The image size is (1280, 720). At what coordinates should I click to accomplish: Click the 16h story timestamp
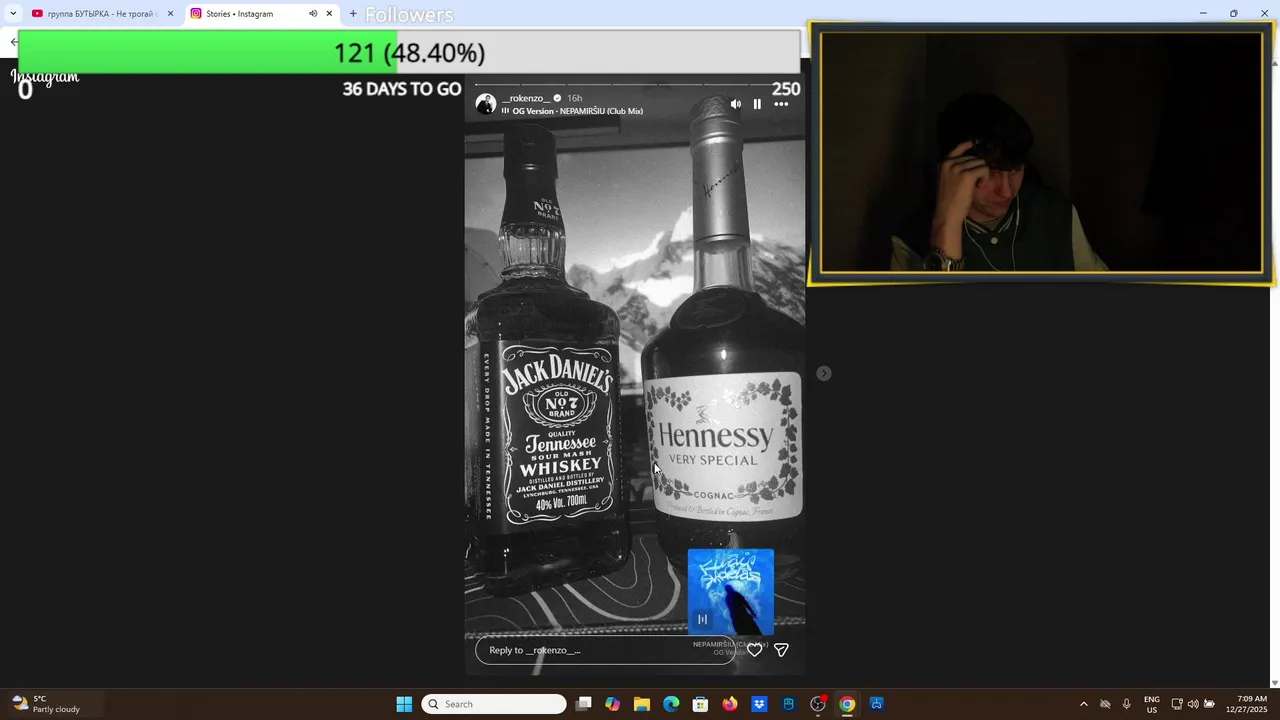tap(574, 98)
